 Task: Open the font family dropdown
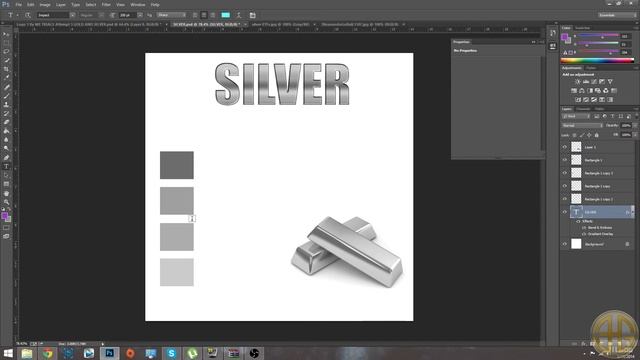click(x=72, y=15)
